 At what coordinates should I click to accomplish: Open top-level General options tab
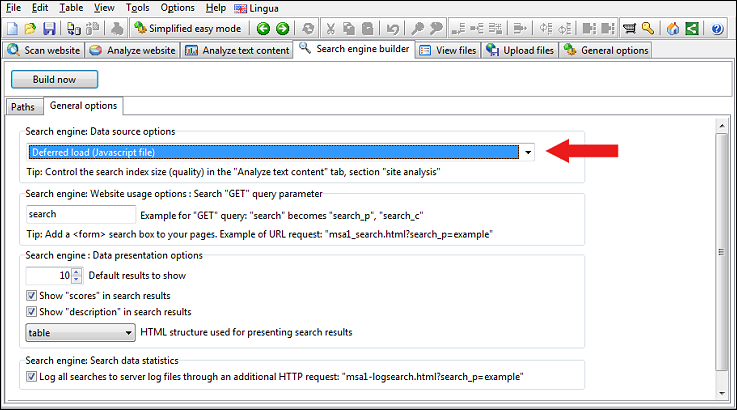605,50
